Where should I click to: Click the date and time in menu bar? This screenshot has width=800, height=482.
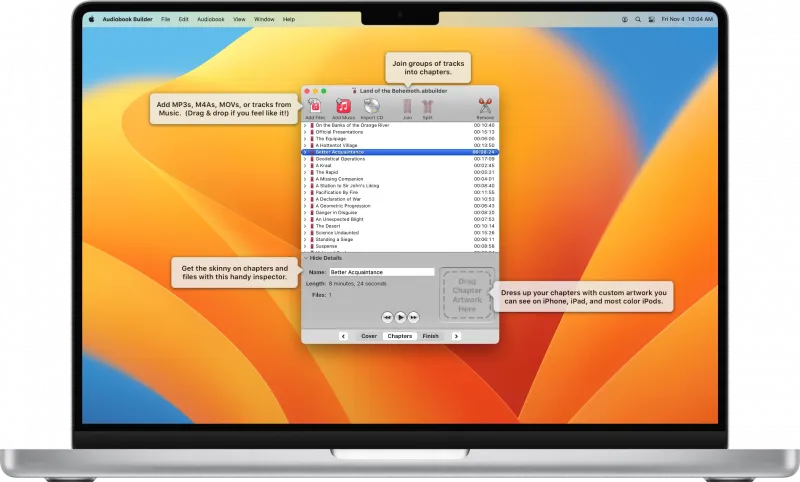[687, 19]
